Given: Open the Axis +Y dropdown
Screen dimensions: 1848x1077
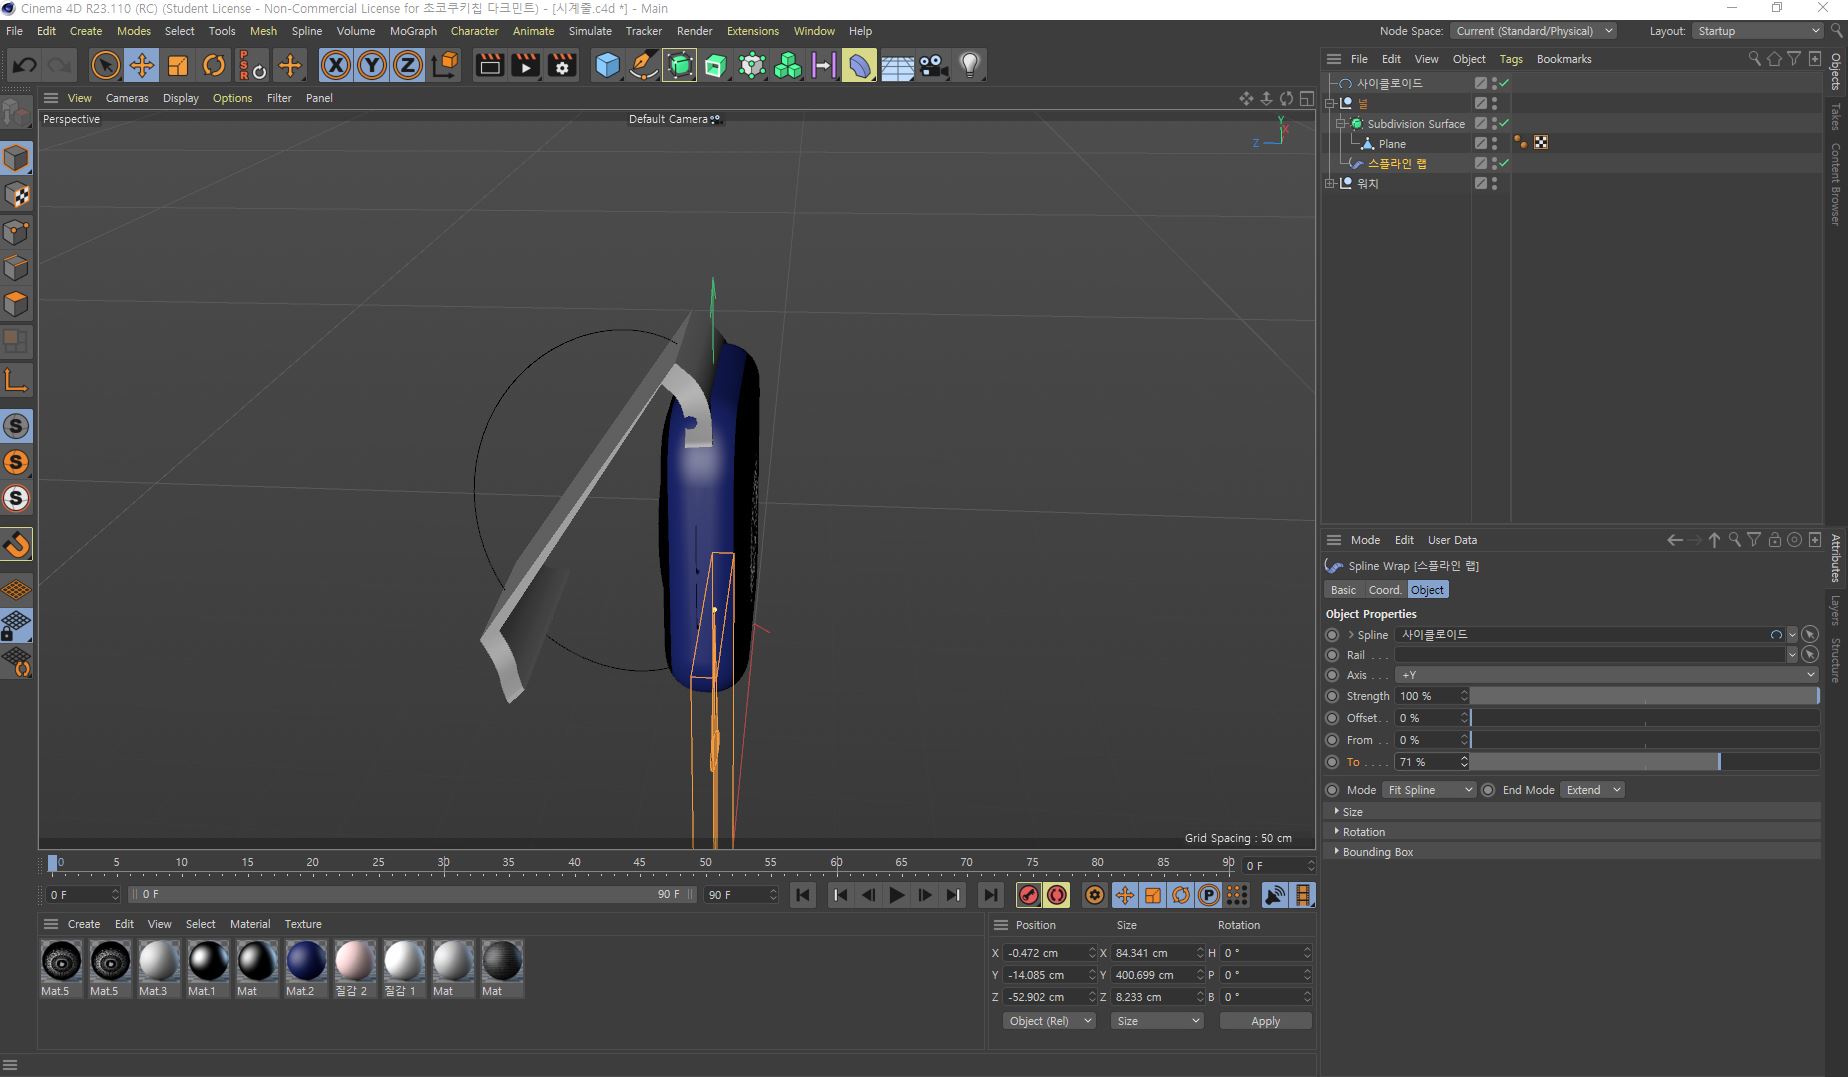Looking at the screenshot, I should (x=1606, y=675).
